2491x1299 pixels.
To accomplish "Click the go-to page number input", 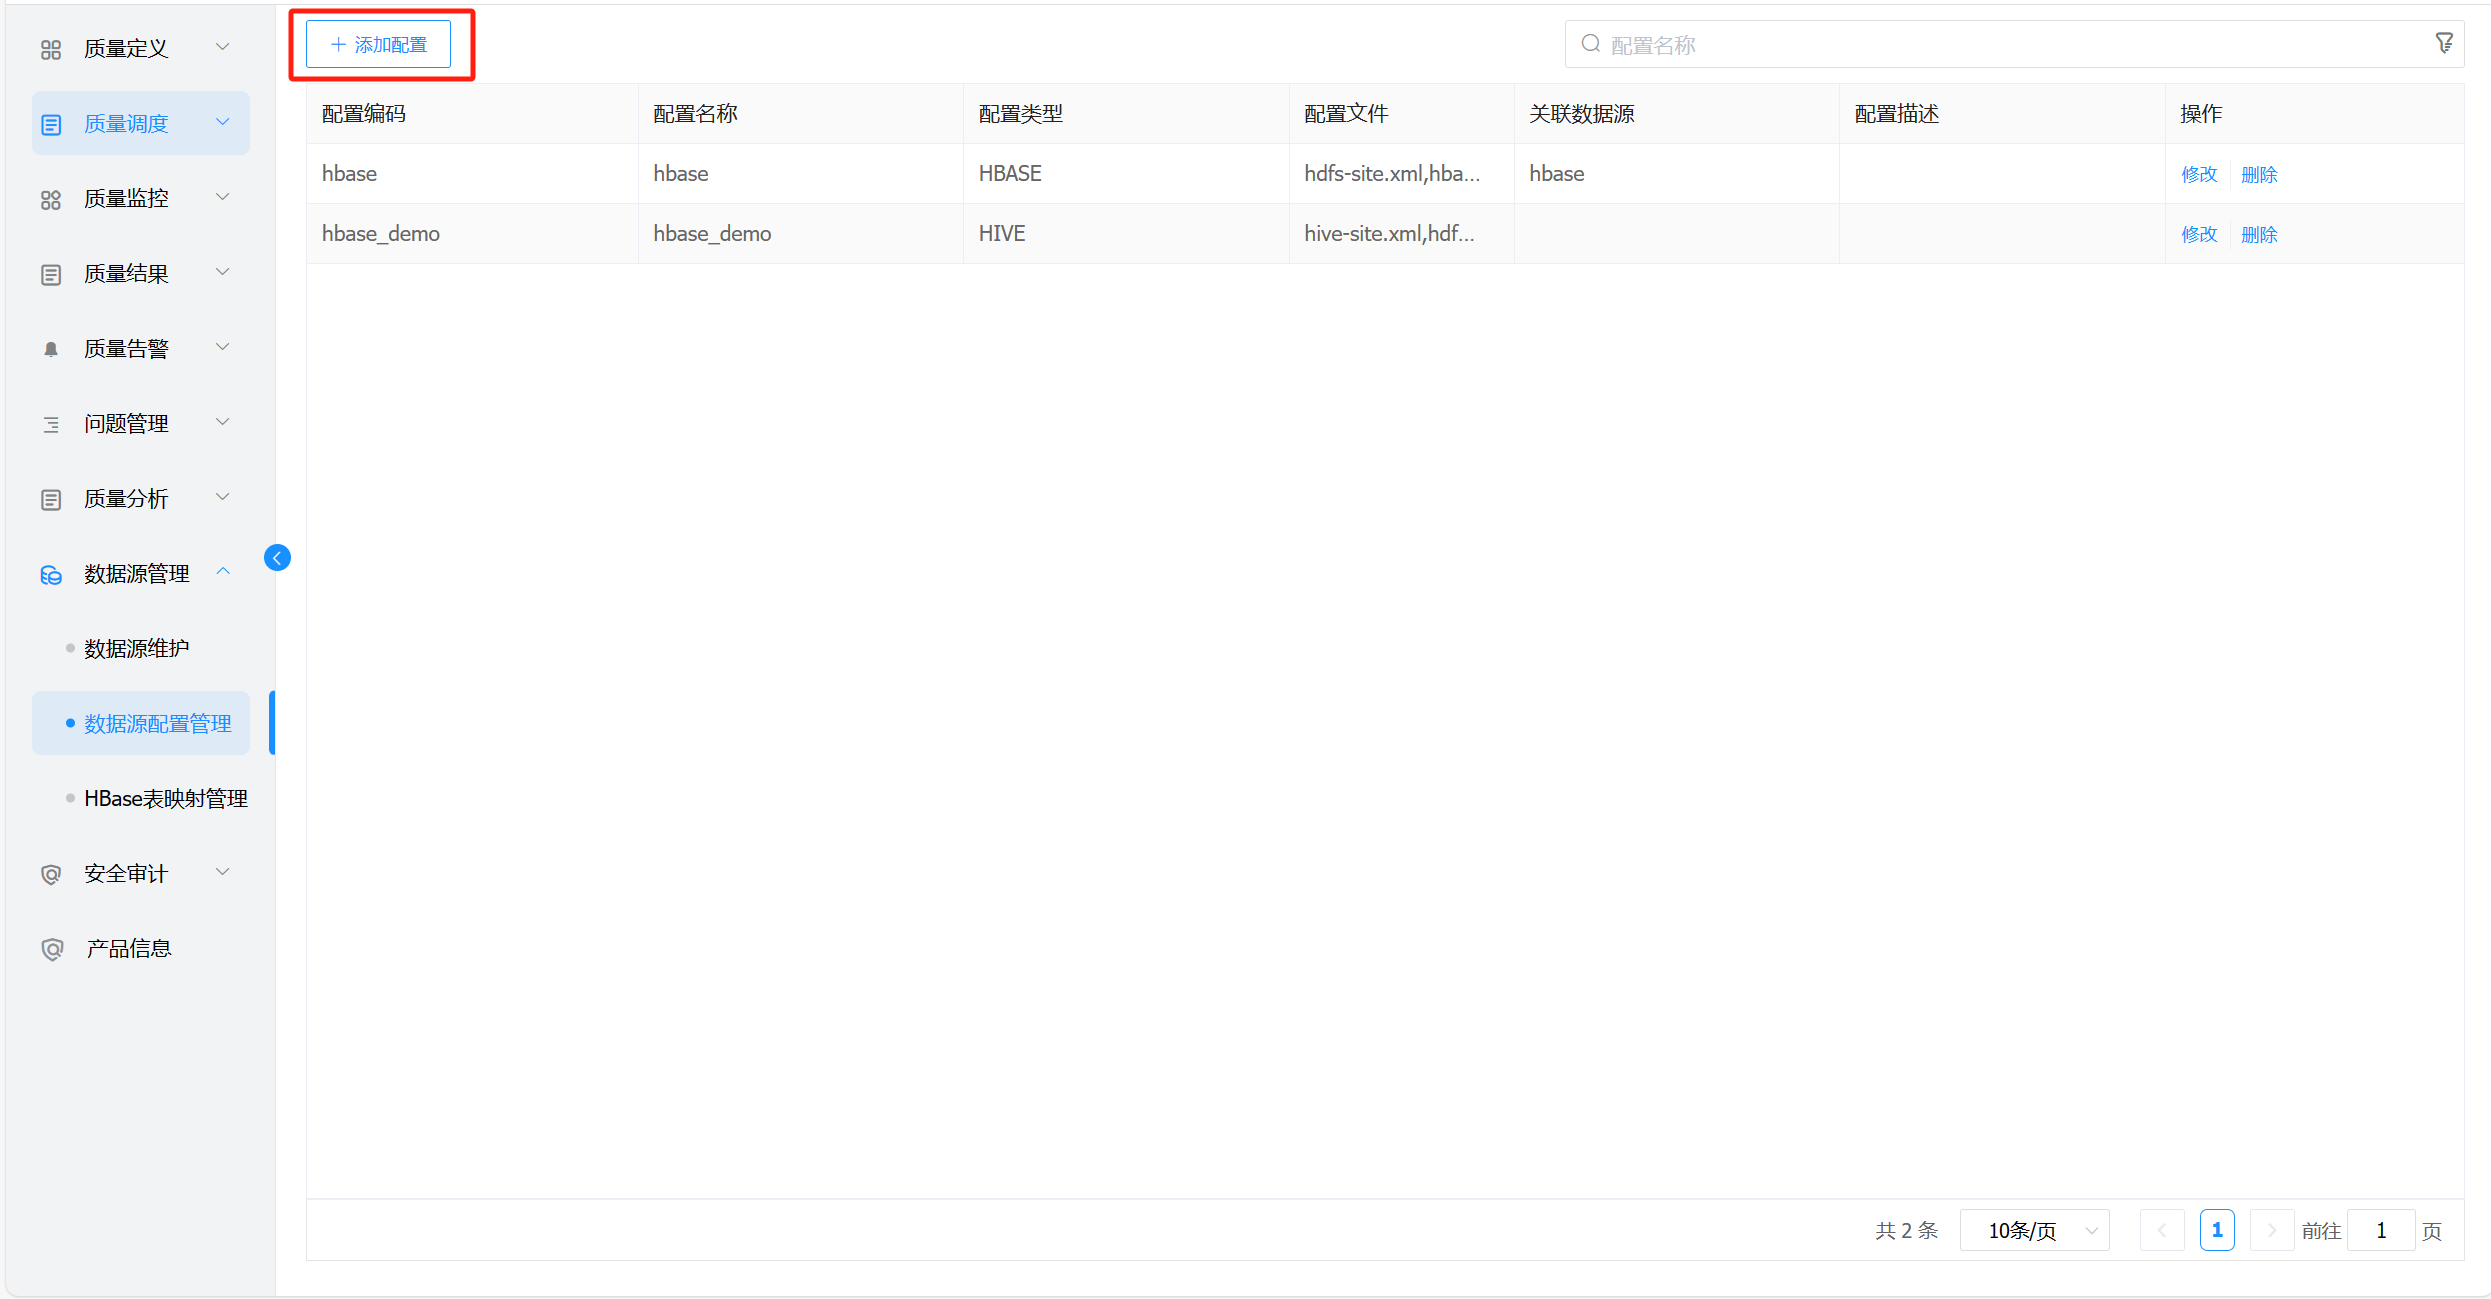I will (x=2380, y=1230).
